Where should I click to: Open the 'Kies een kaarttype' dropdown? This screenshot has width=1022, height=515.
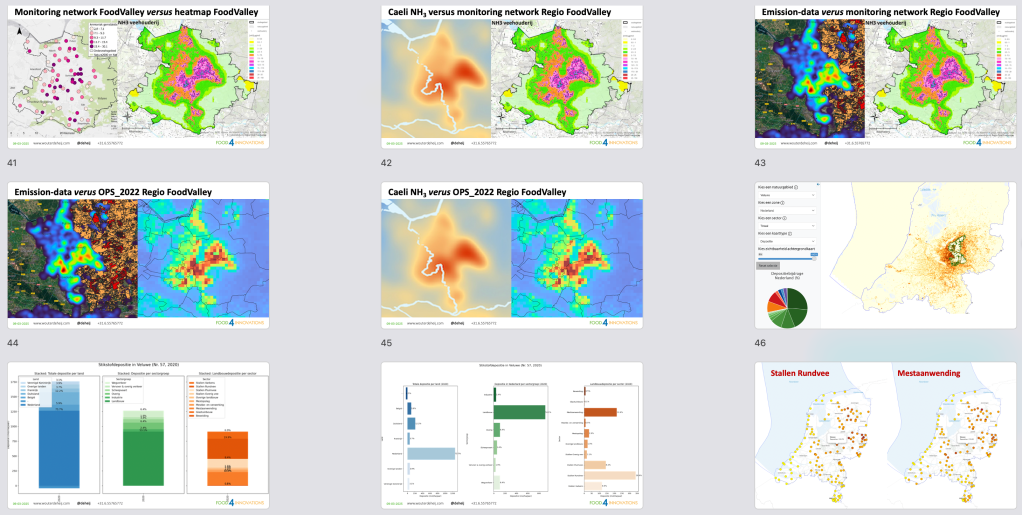[787, 240]
